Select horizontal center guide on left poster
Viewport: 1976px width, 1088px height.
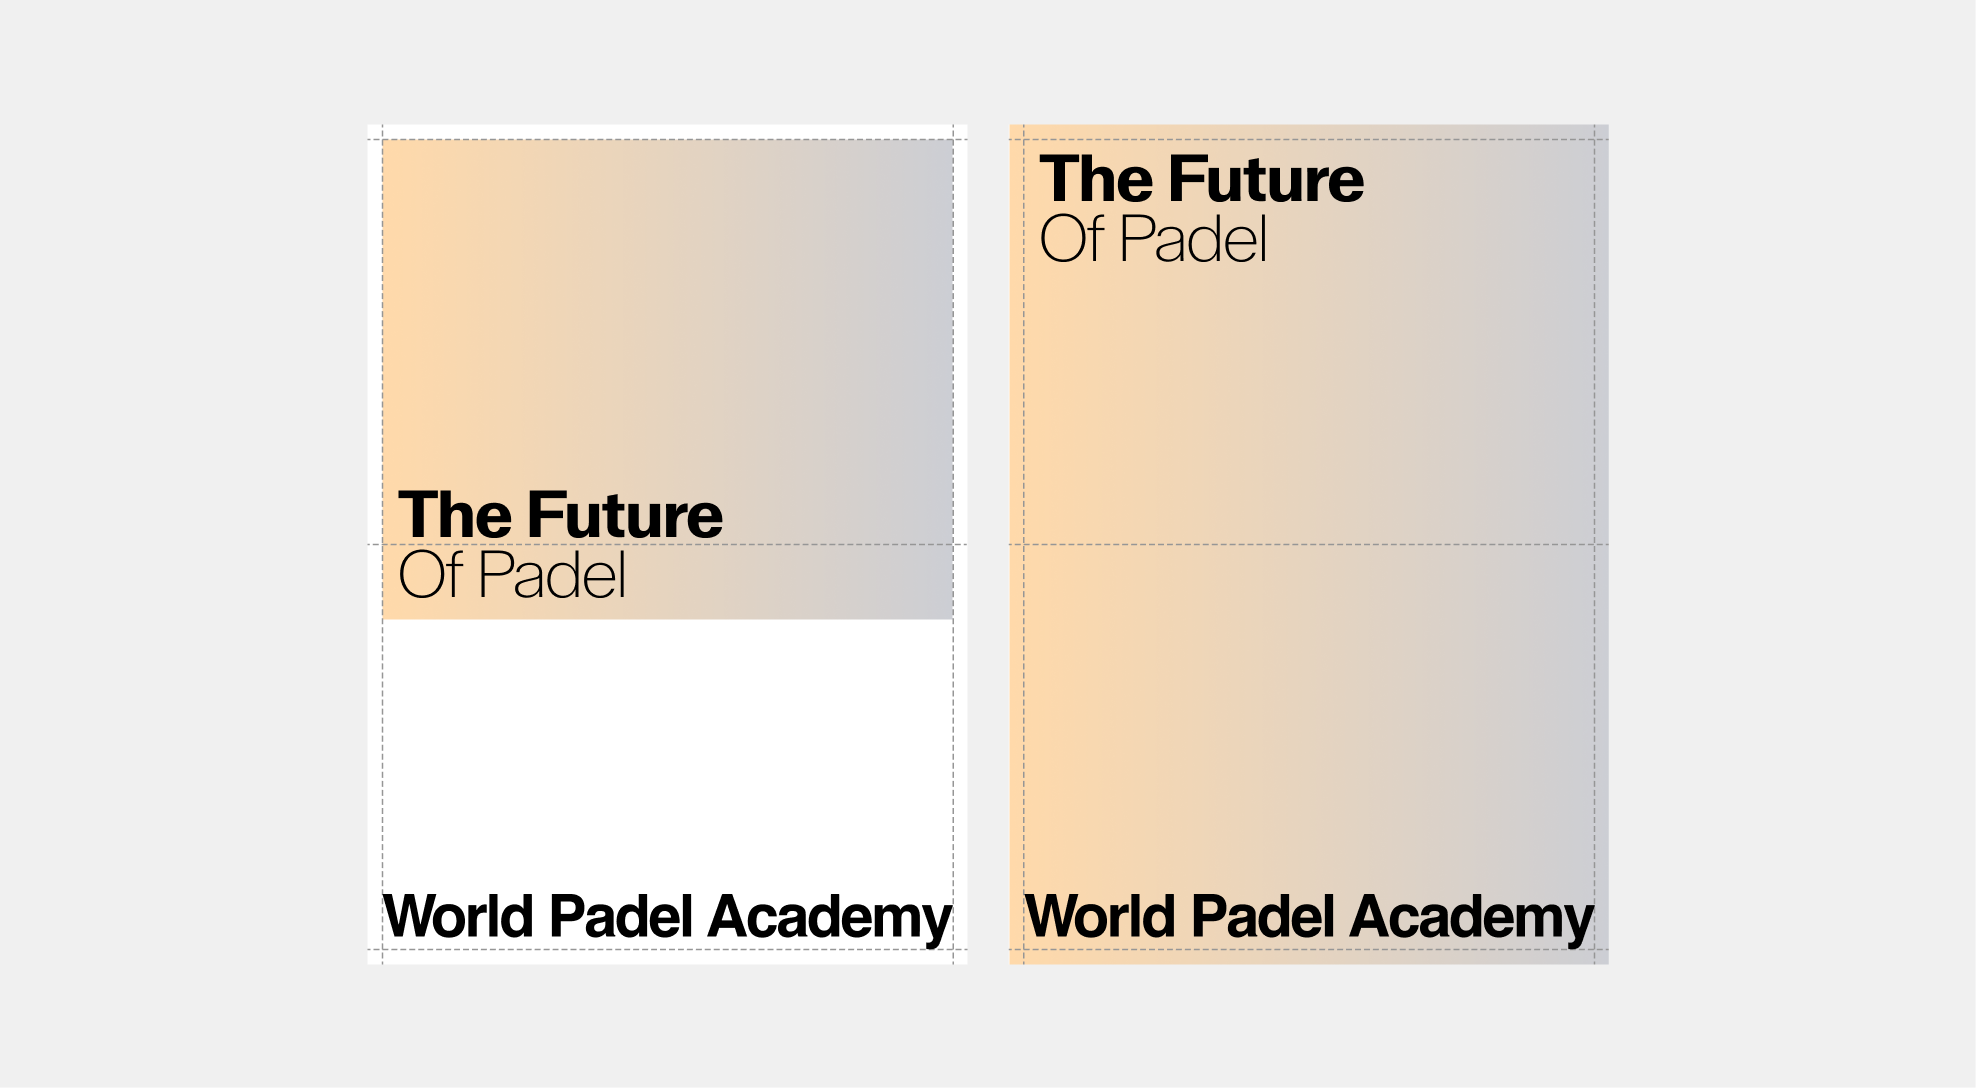tap(800, 544)
